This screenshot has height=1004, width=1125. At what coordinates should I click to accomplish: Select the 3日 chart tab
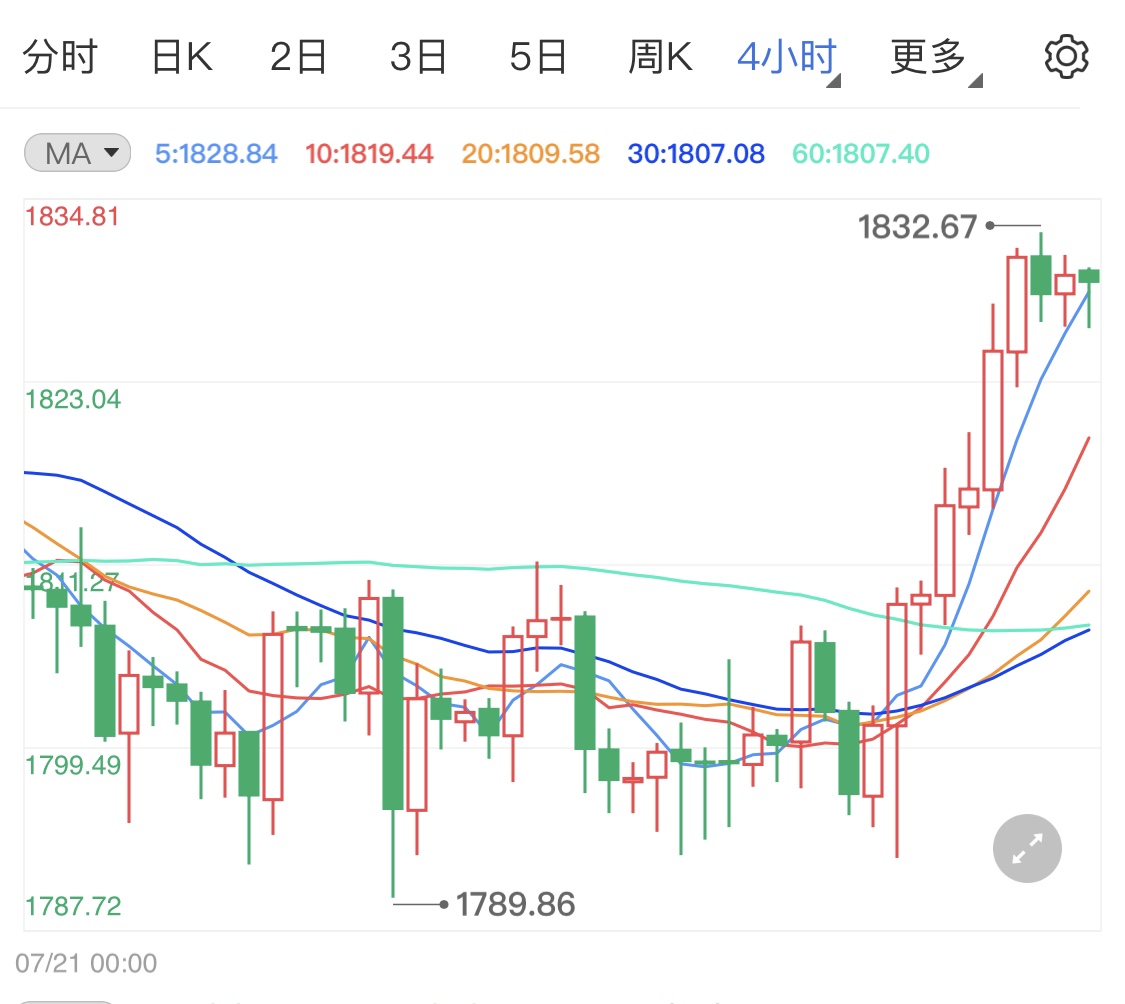click(418, 57)
